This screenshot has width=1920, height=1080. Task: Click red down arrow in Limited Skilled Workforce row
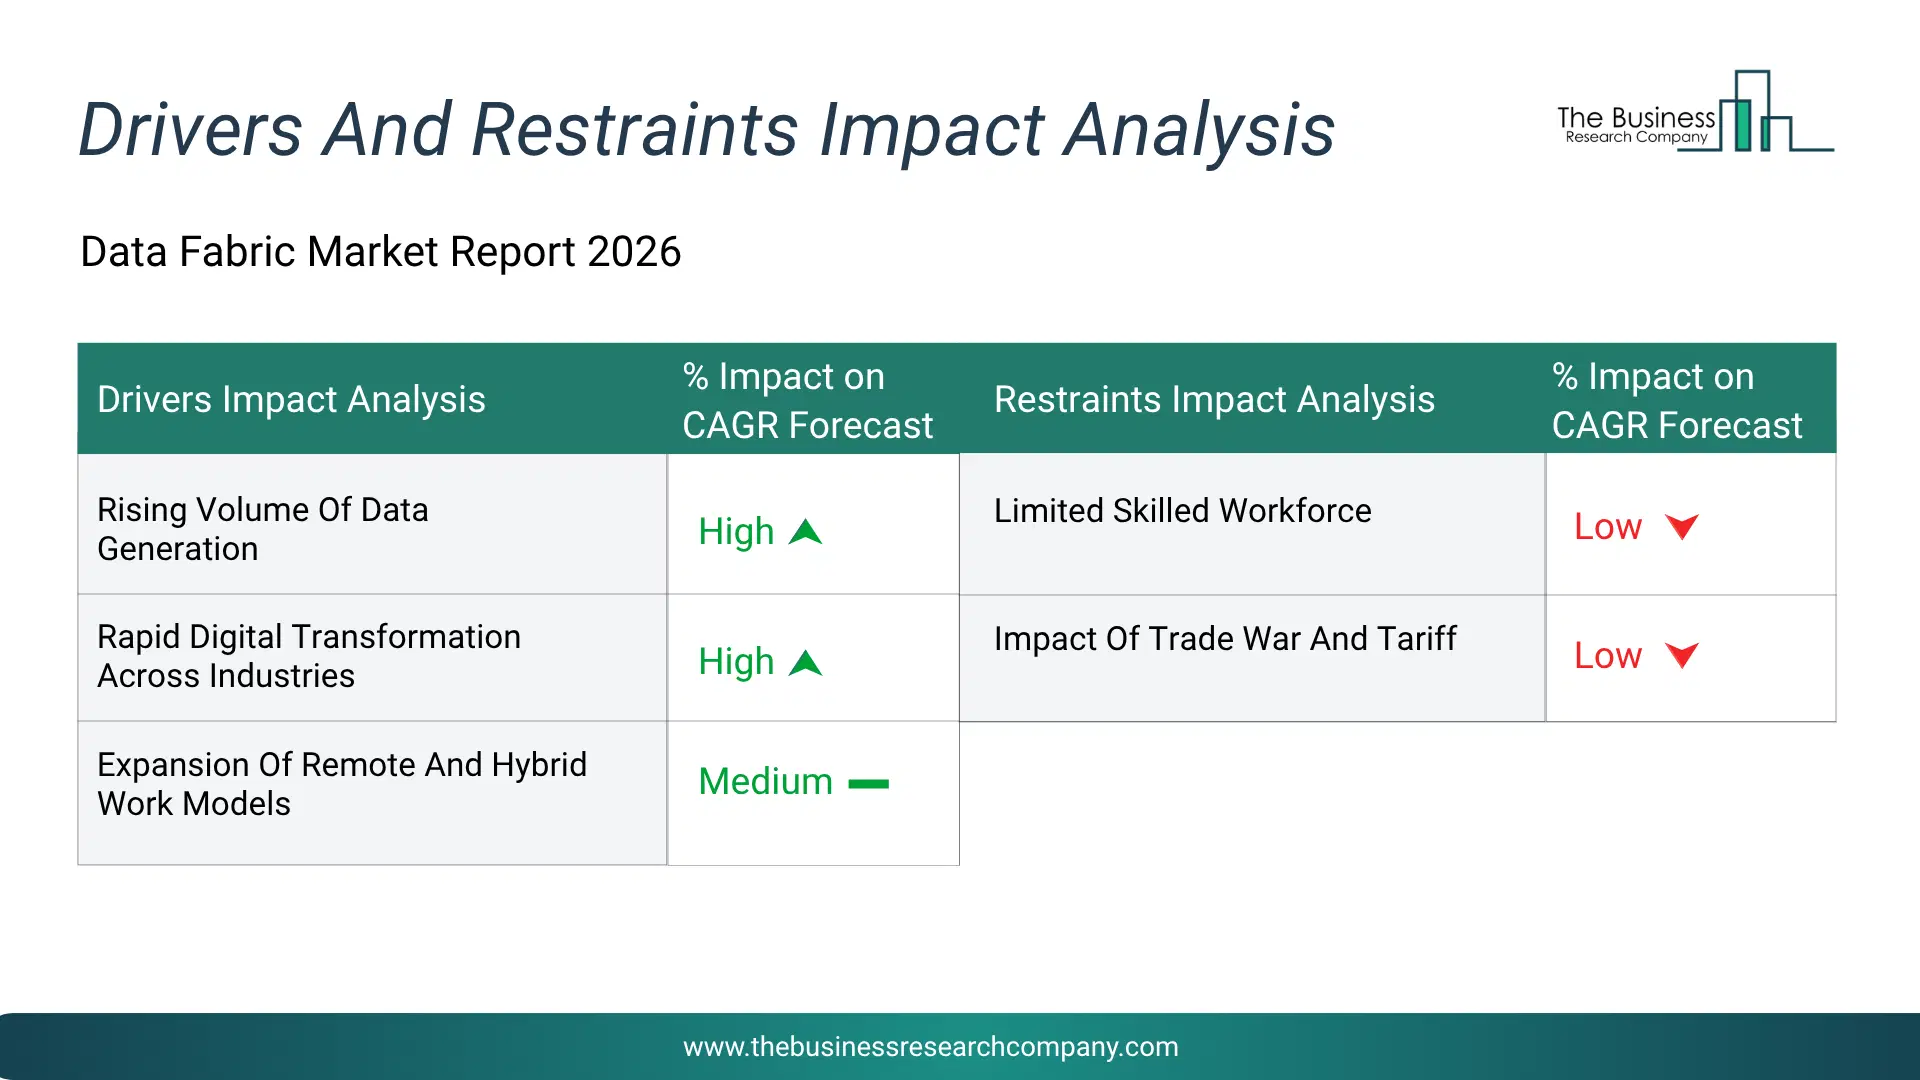[x=1682, y=526]
